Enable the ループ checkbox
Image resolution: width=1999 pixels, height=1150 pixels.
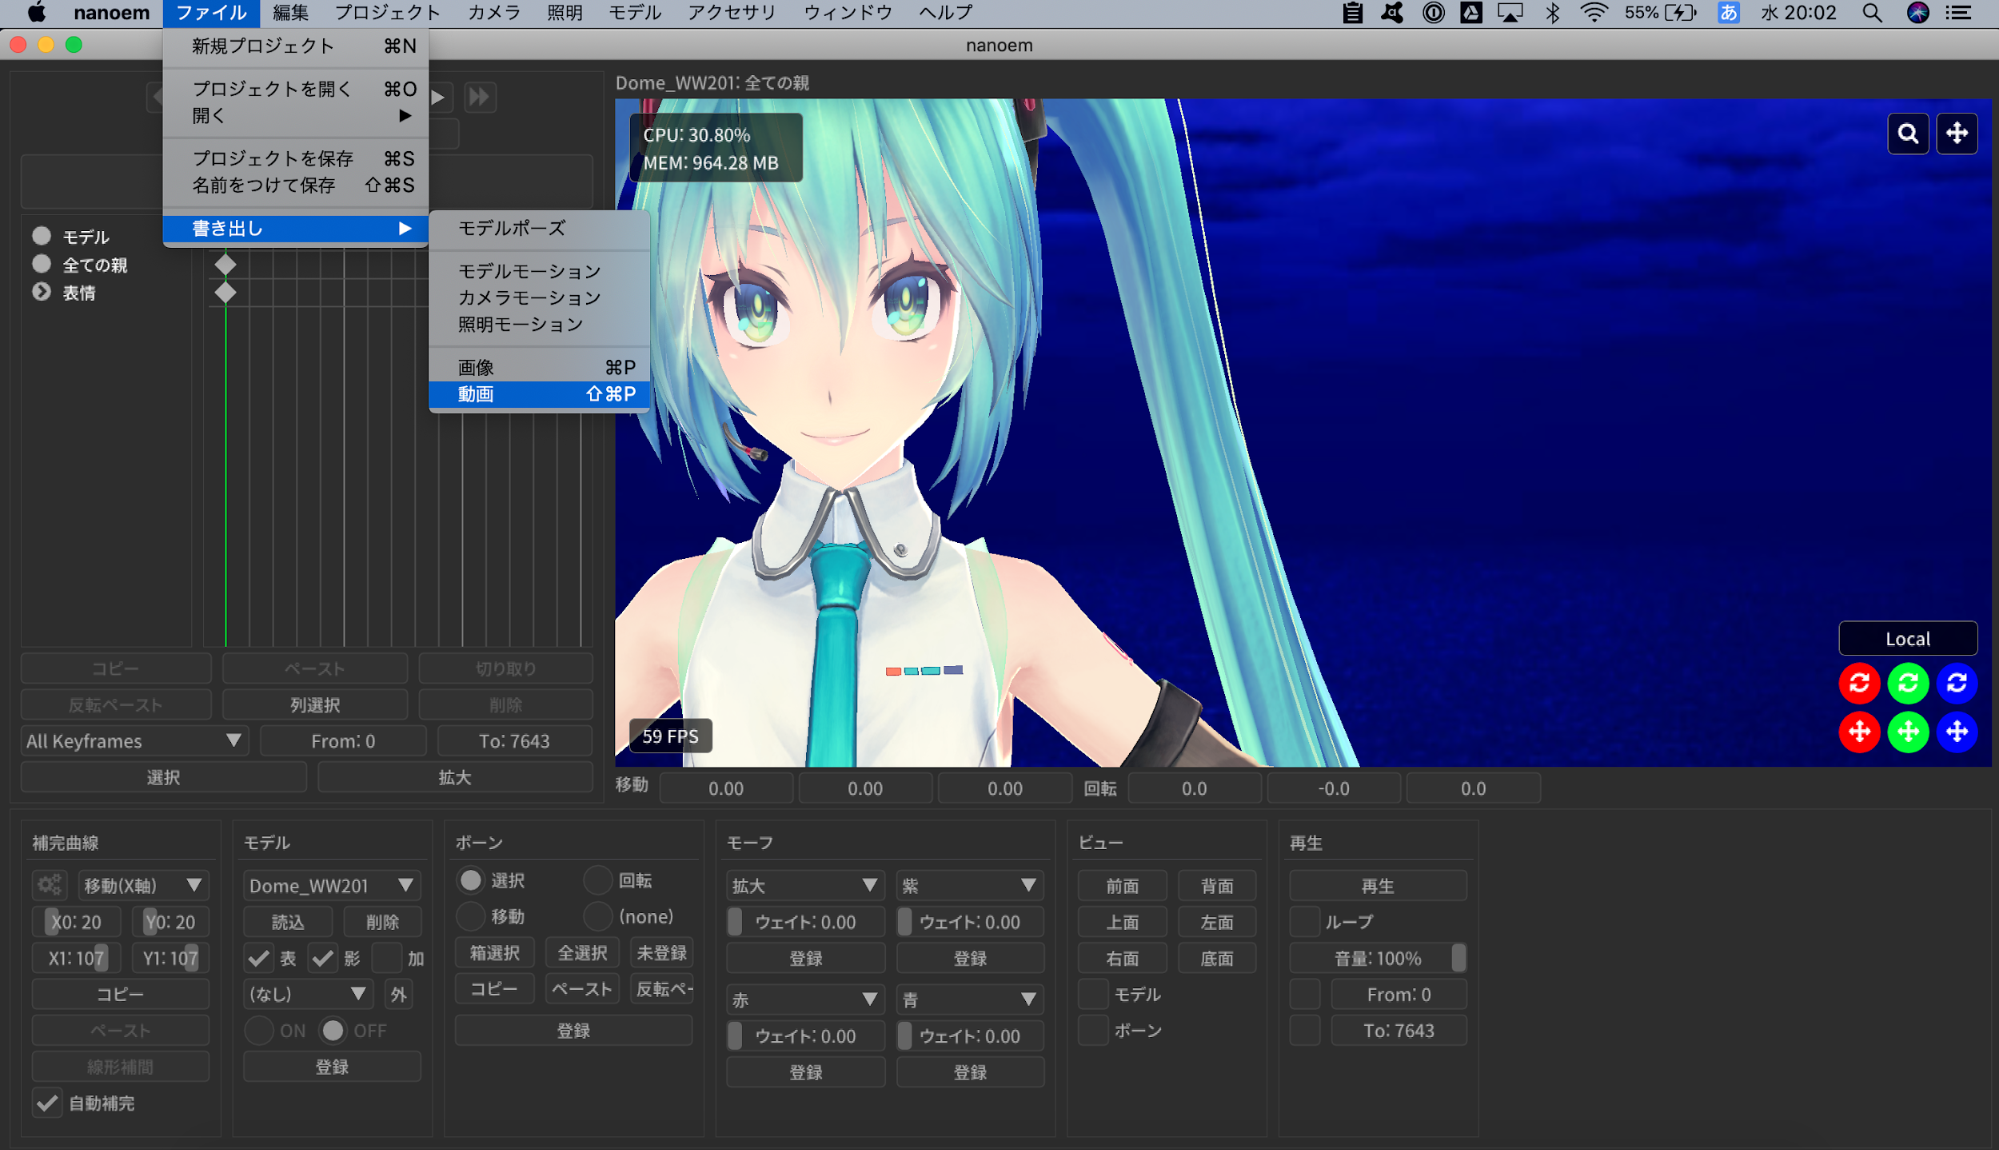[1305, 922]
